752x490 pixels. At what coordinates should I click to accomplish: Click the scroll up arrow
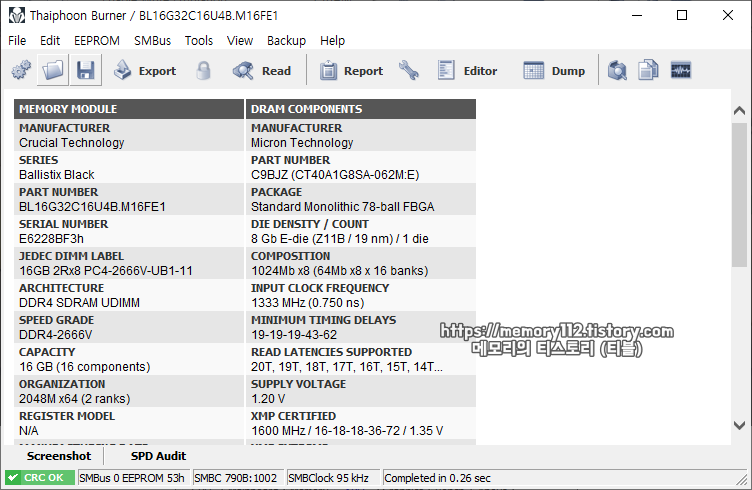[740, 111]
